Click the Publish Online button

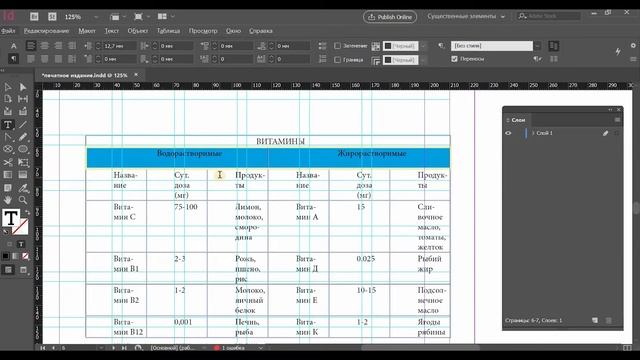point(390,17)
